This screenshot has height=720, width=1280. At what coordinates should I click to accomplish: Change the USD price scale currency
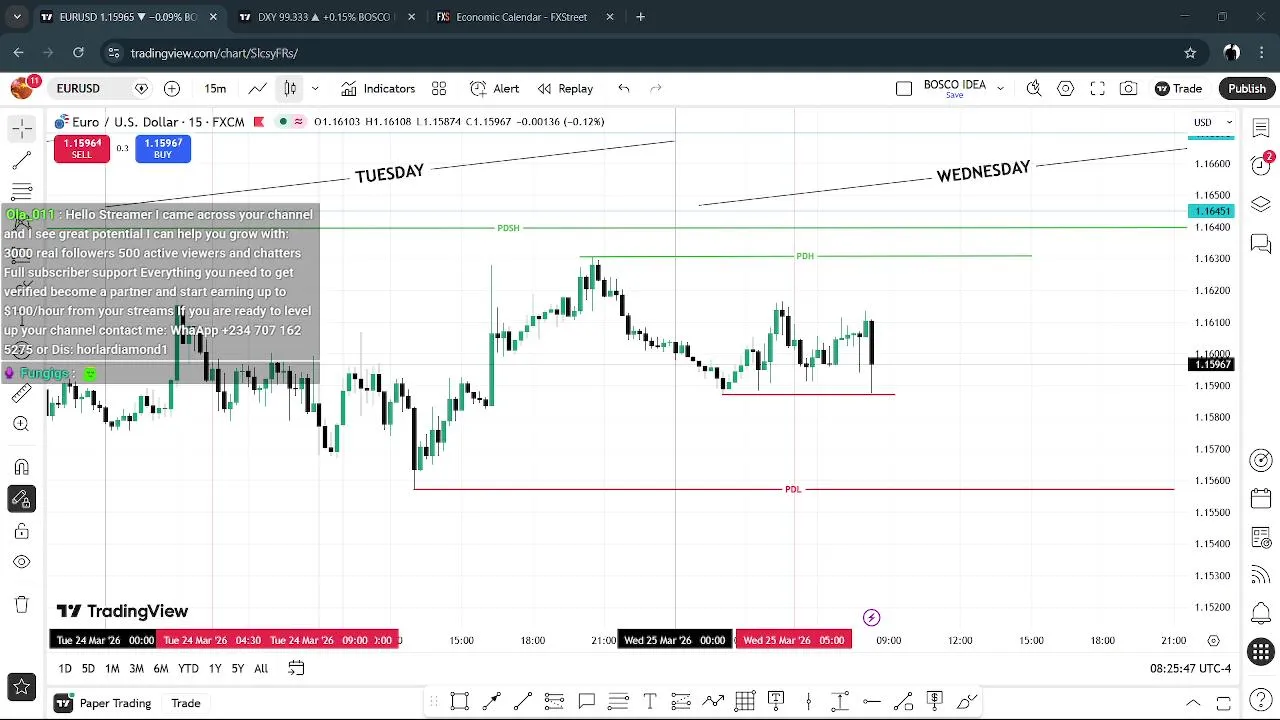pyautogui.click(x=1213, y=122)
